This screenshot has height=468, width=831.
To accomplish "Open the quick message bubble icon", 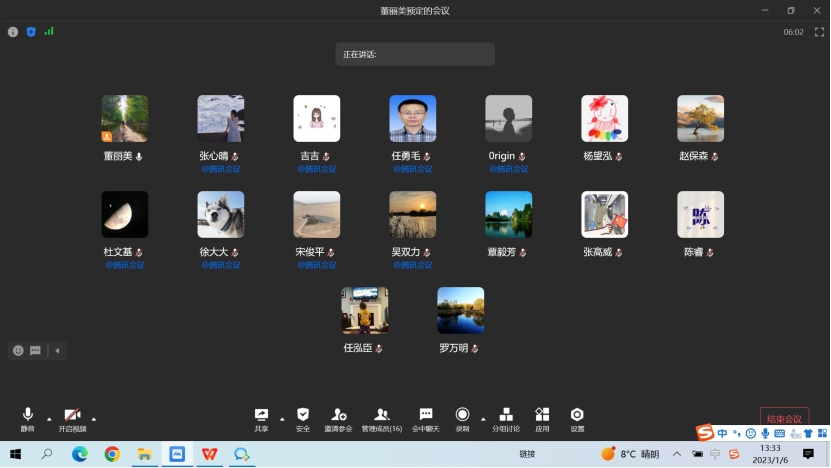I will click(x=35, y=351).
